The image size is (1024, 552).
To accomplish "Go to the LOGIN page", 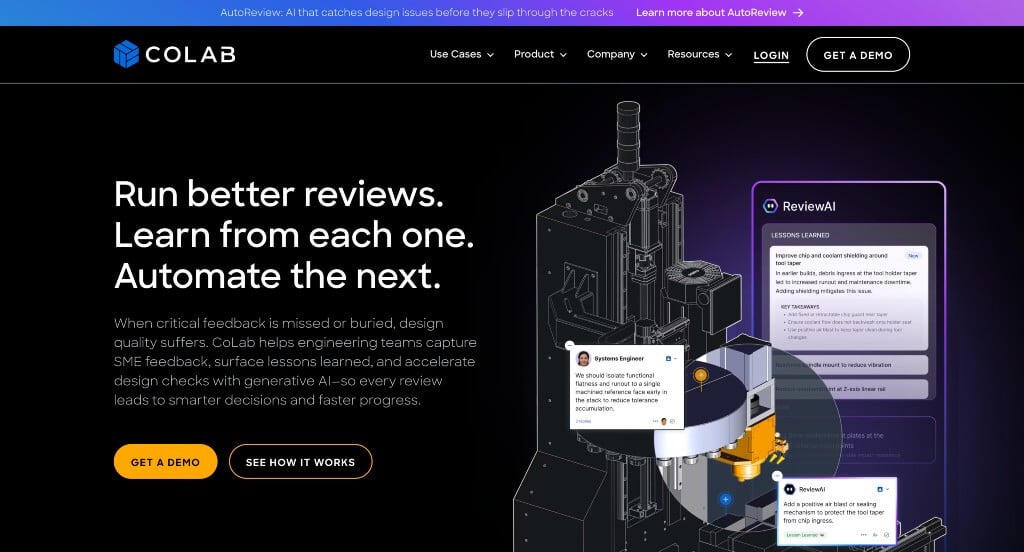I will (x=771, y=56).
